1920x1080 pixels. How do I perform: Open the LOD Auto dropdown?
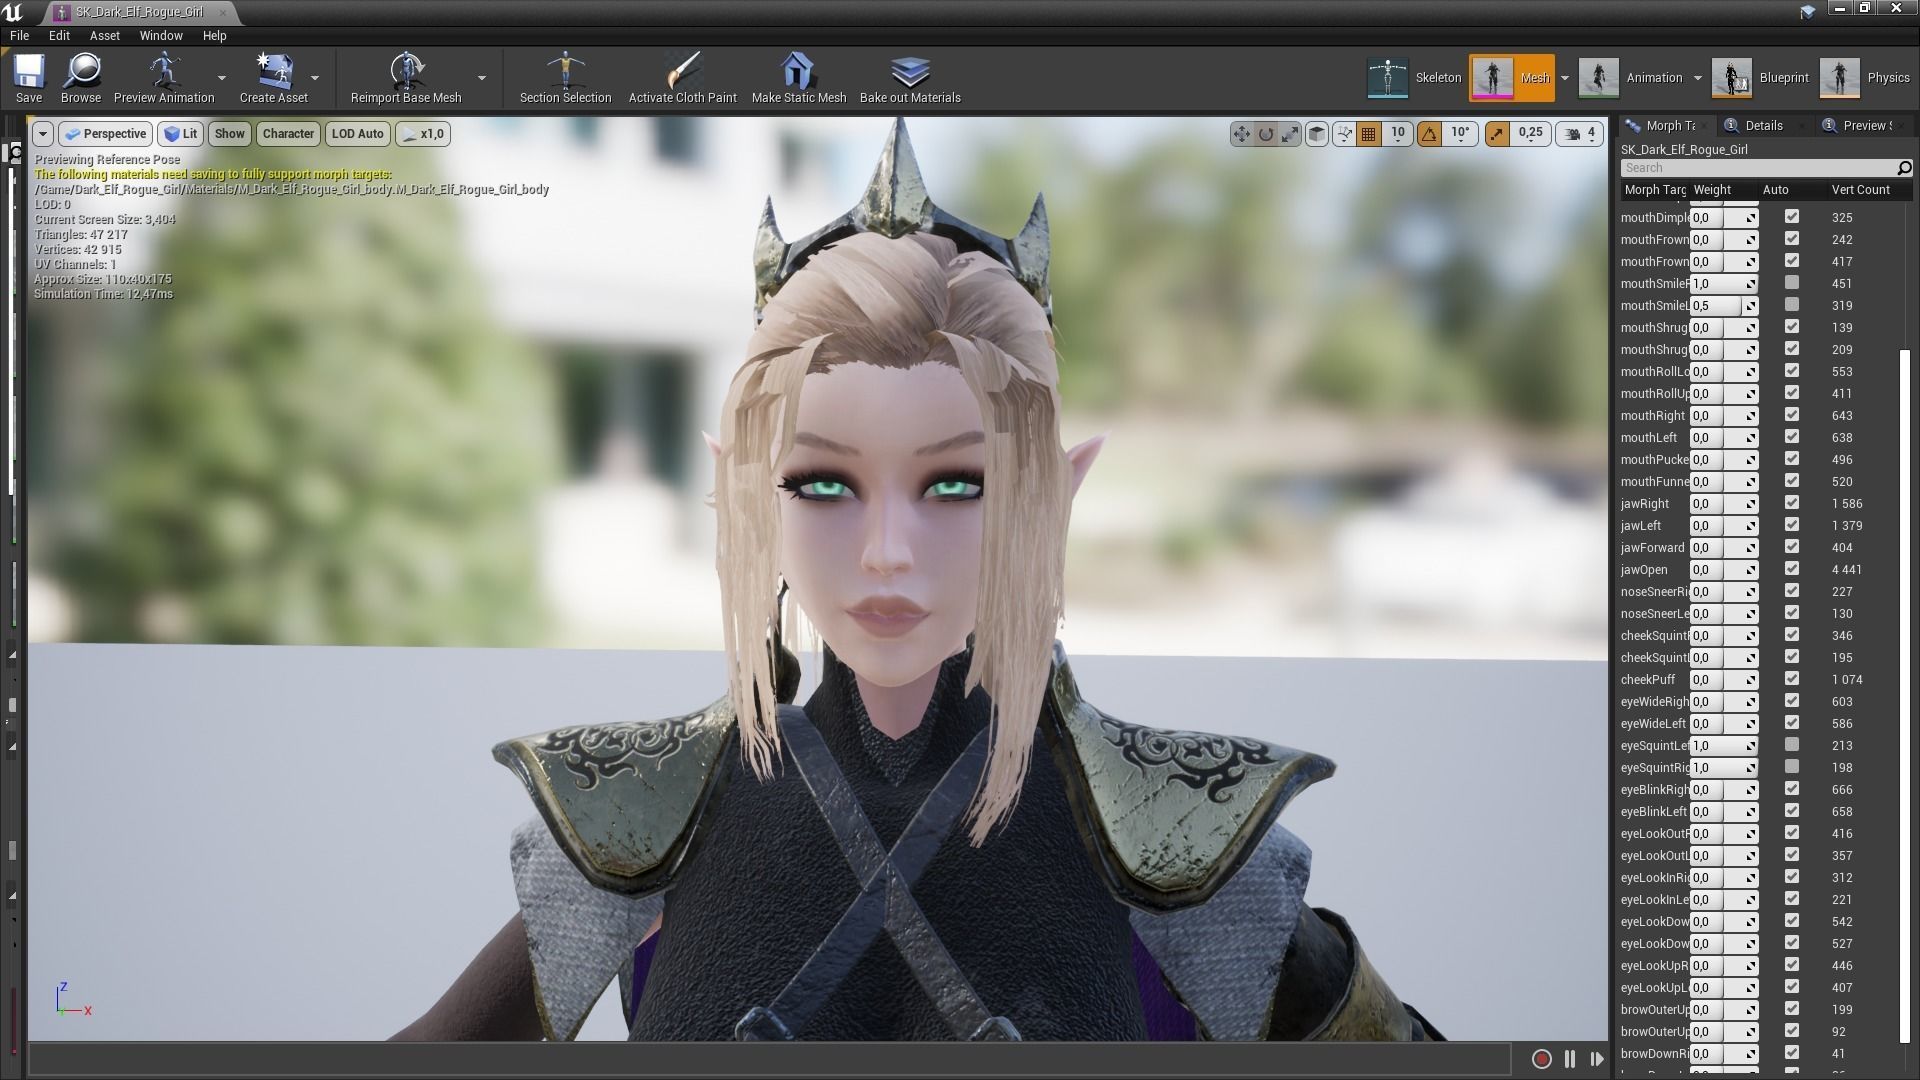coord(357,133)
